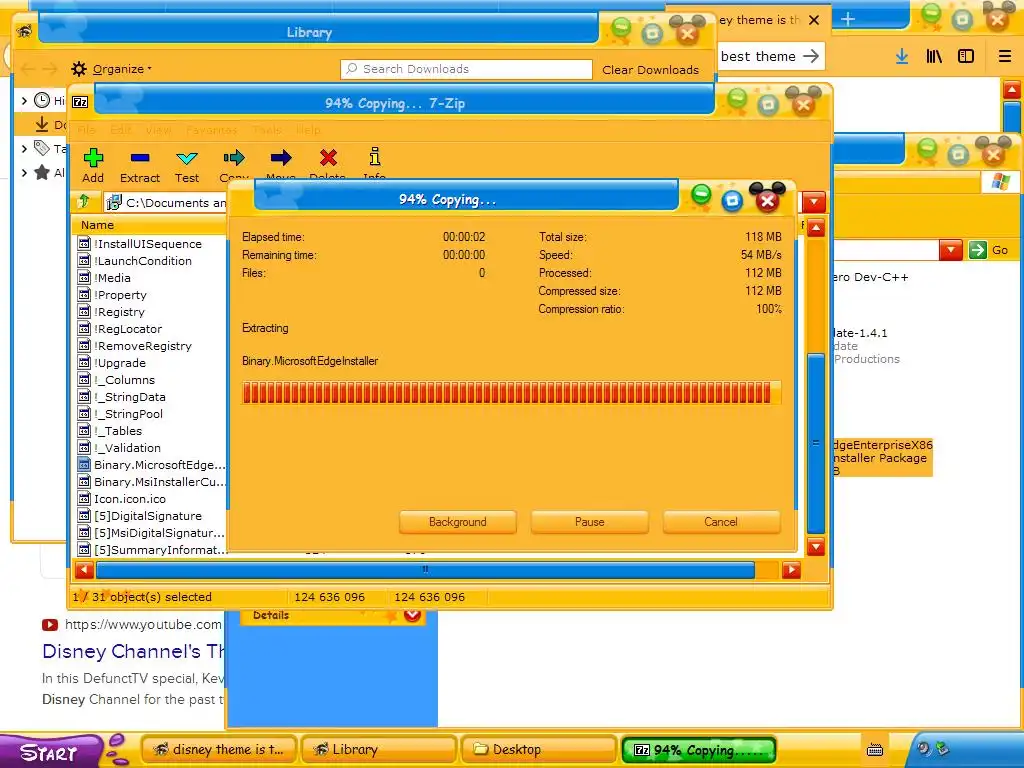Image resolution: width=1024 pixels, height=768 pixels.
Task: Open the Organize dropdown menu
Action: coord(122,69)
